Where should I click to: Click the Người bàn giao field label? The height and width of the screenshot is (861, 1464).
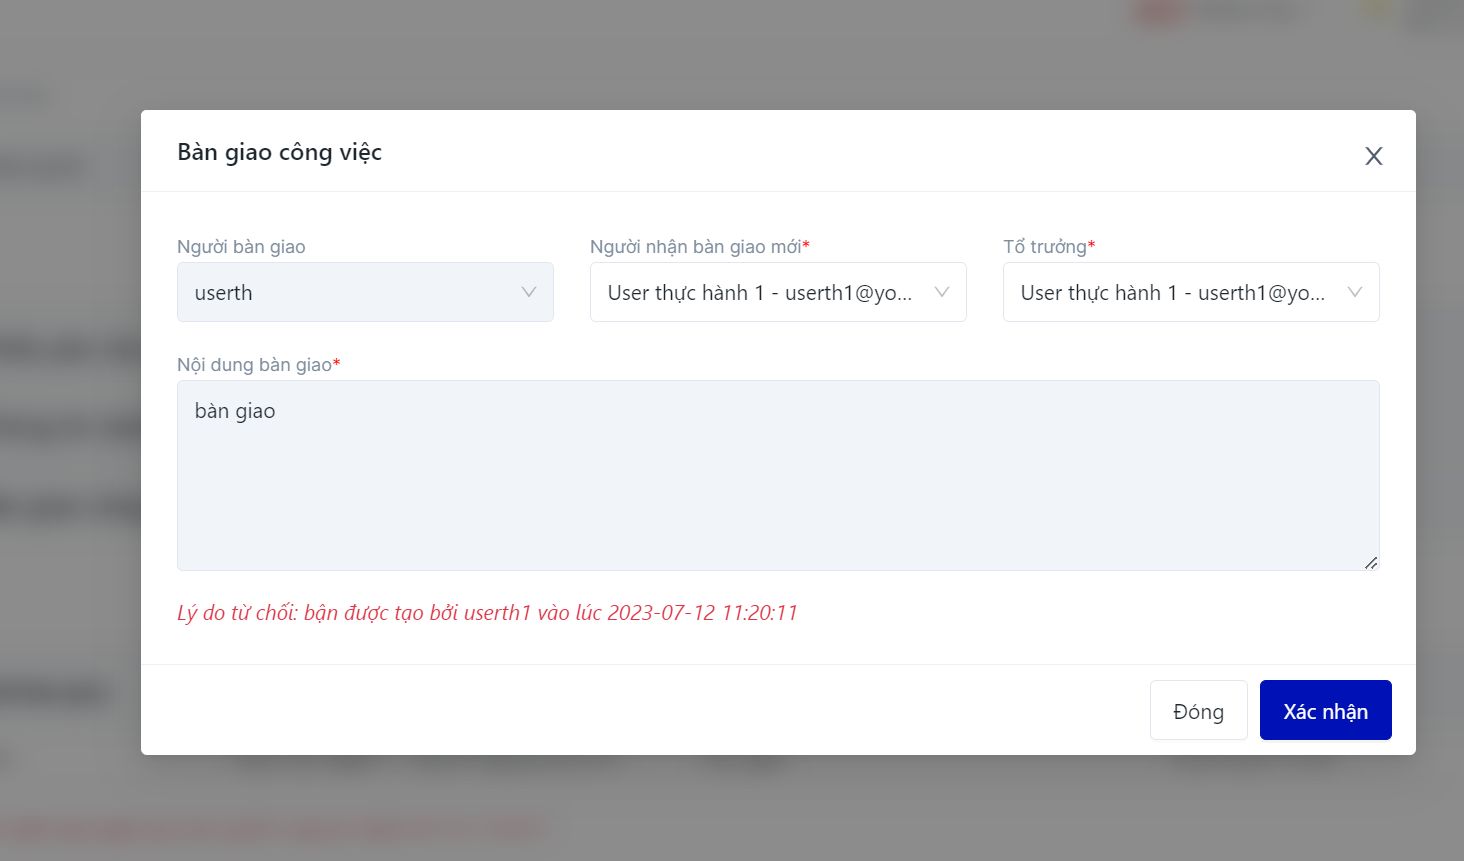241,247
